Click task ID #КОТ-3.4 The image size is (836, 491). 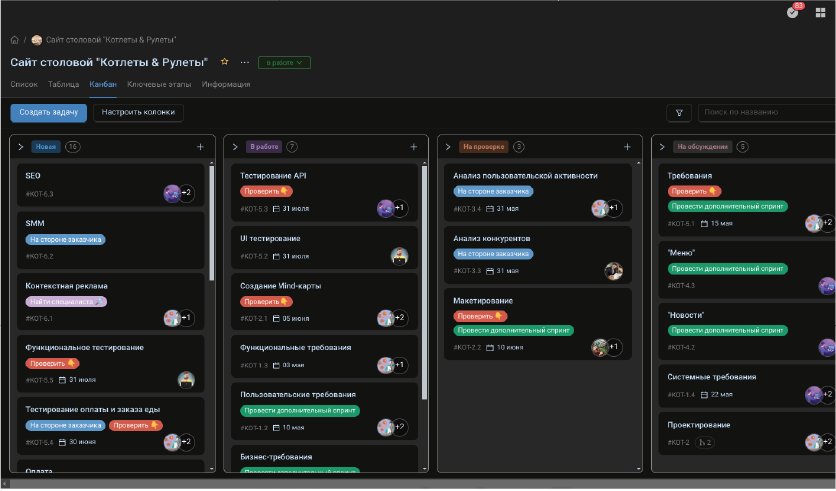point(467,209)
